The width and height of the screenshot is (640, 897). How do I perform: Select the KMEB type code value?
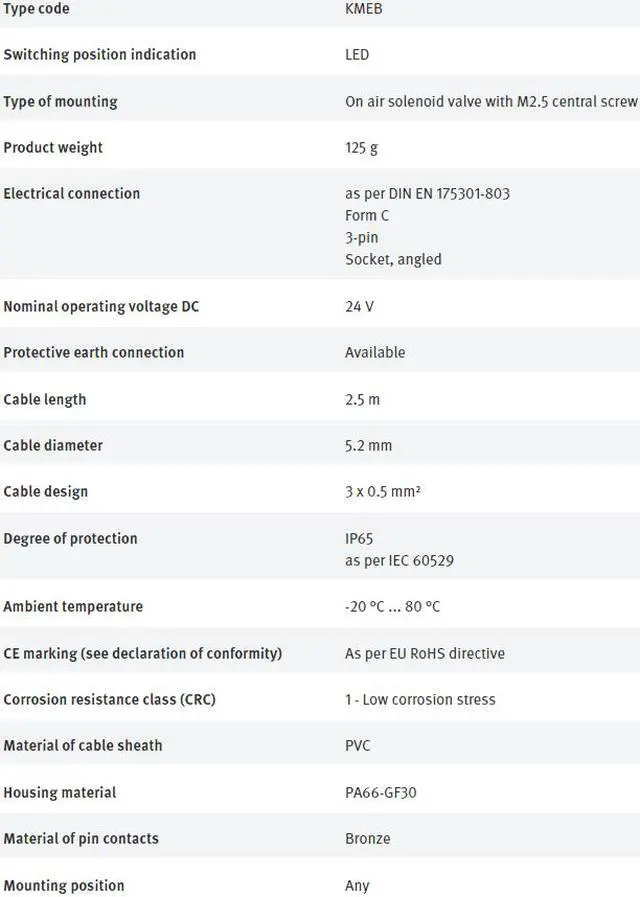(x=364, y=9)
